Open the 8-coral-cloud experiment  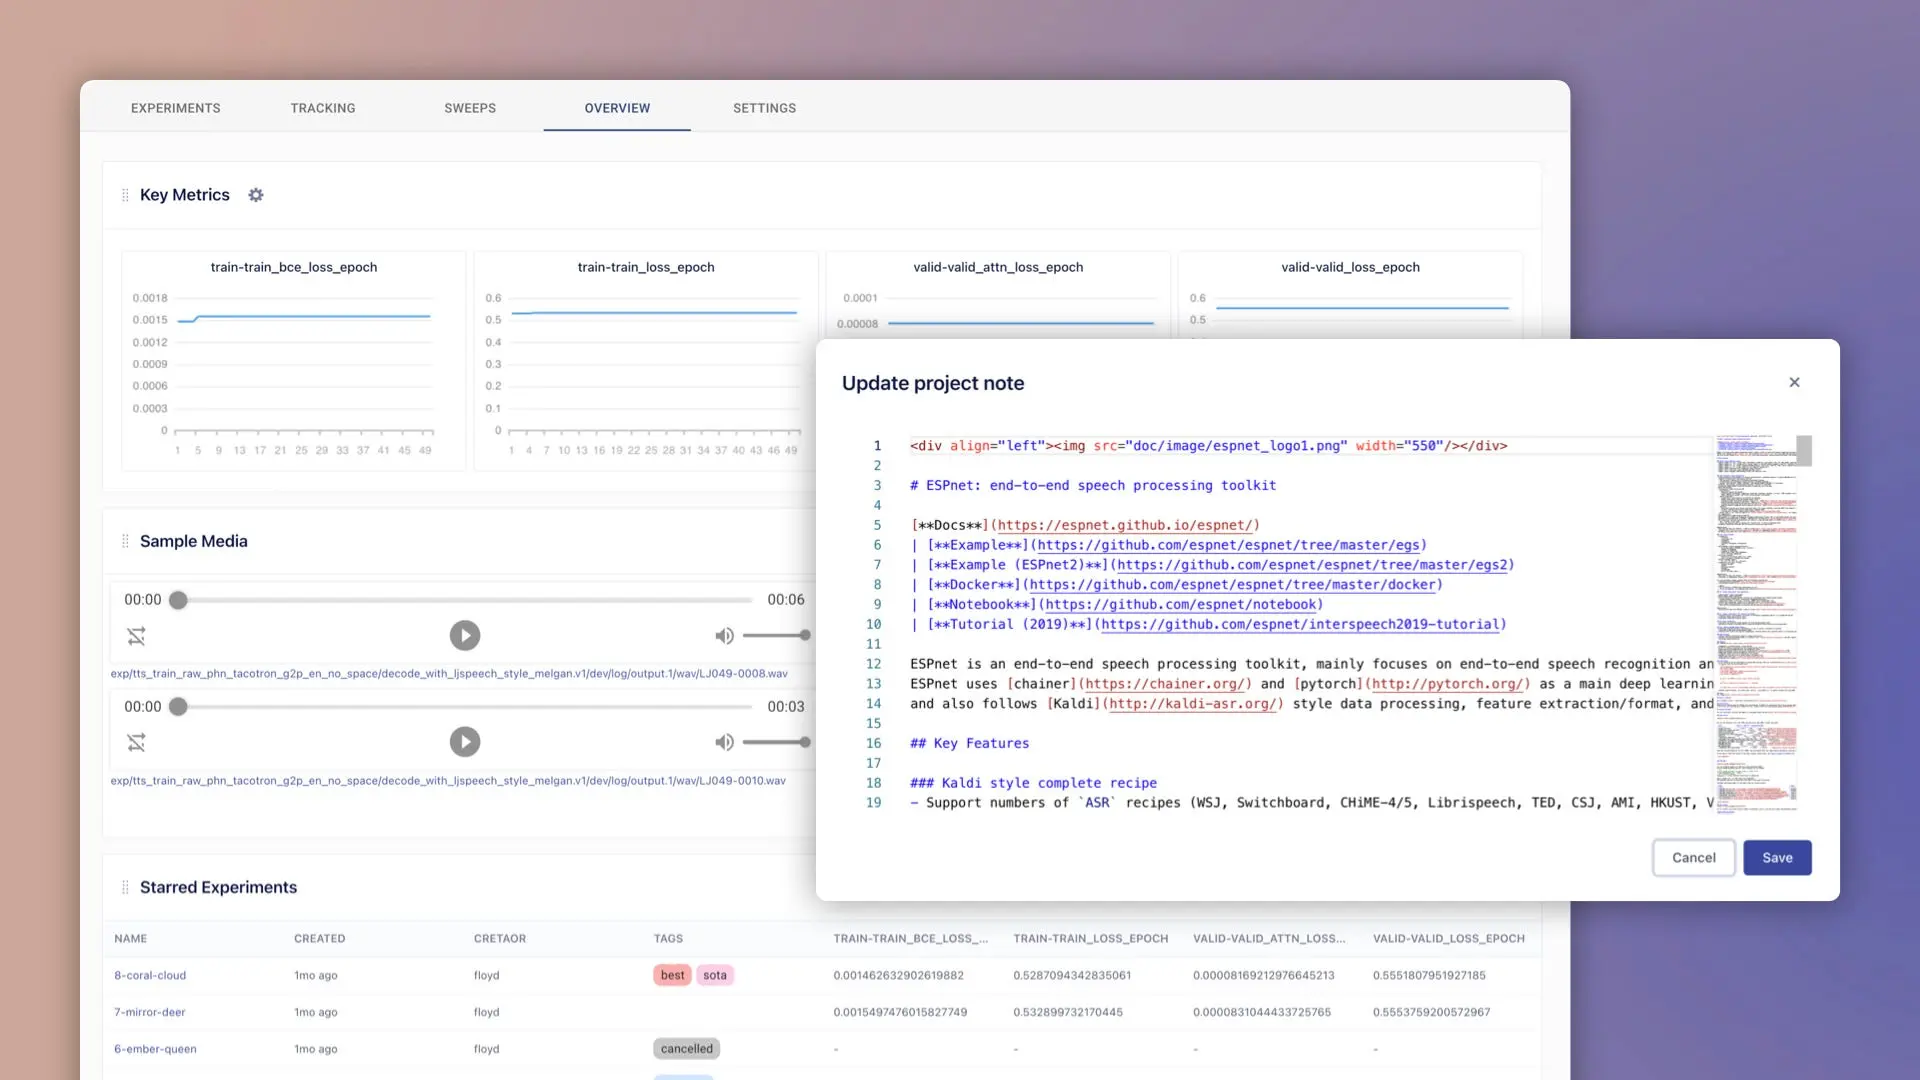pos(150,975)
